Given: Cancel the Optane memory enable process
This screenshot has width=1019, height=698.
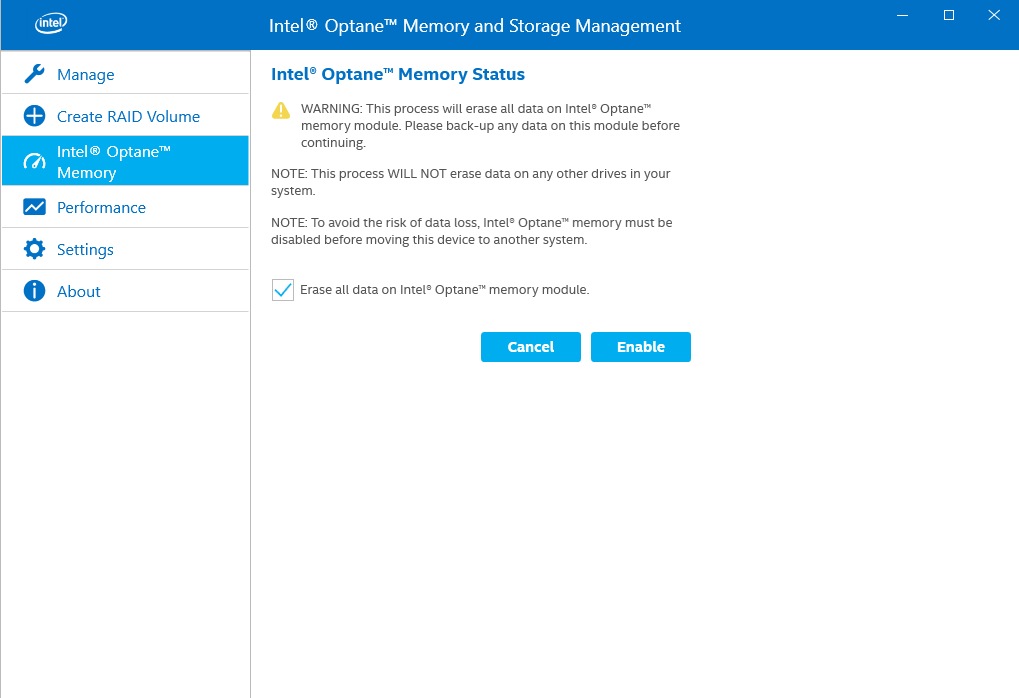Looking at the screenshot, I should (x=530, y=347).
